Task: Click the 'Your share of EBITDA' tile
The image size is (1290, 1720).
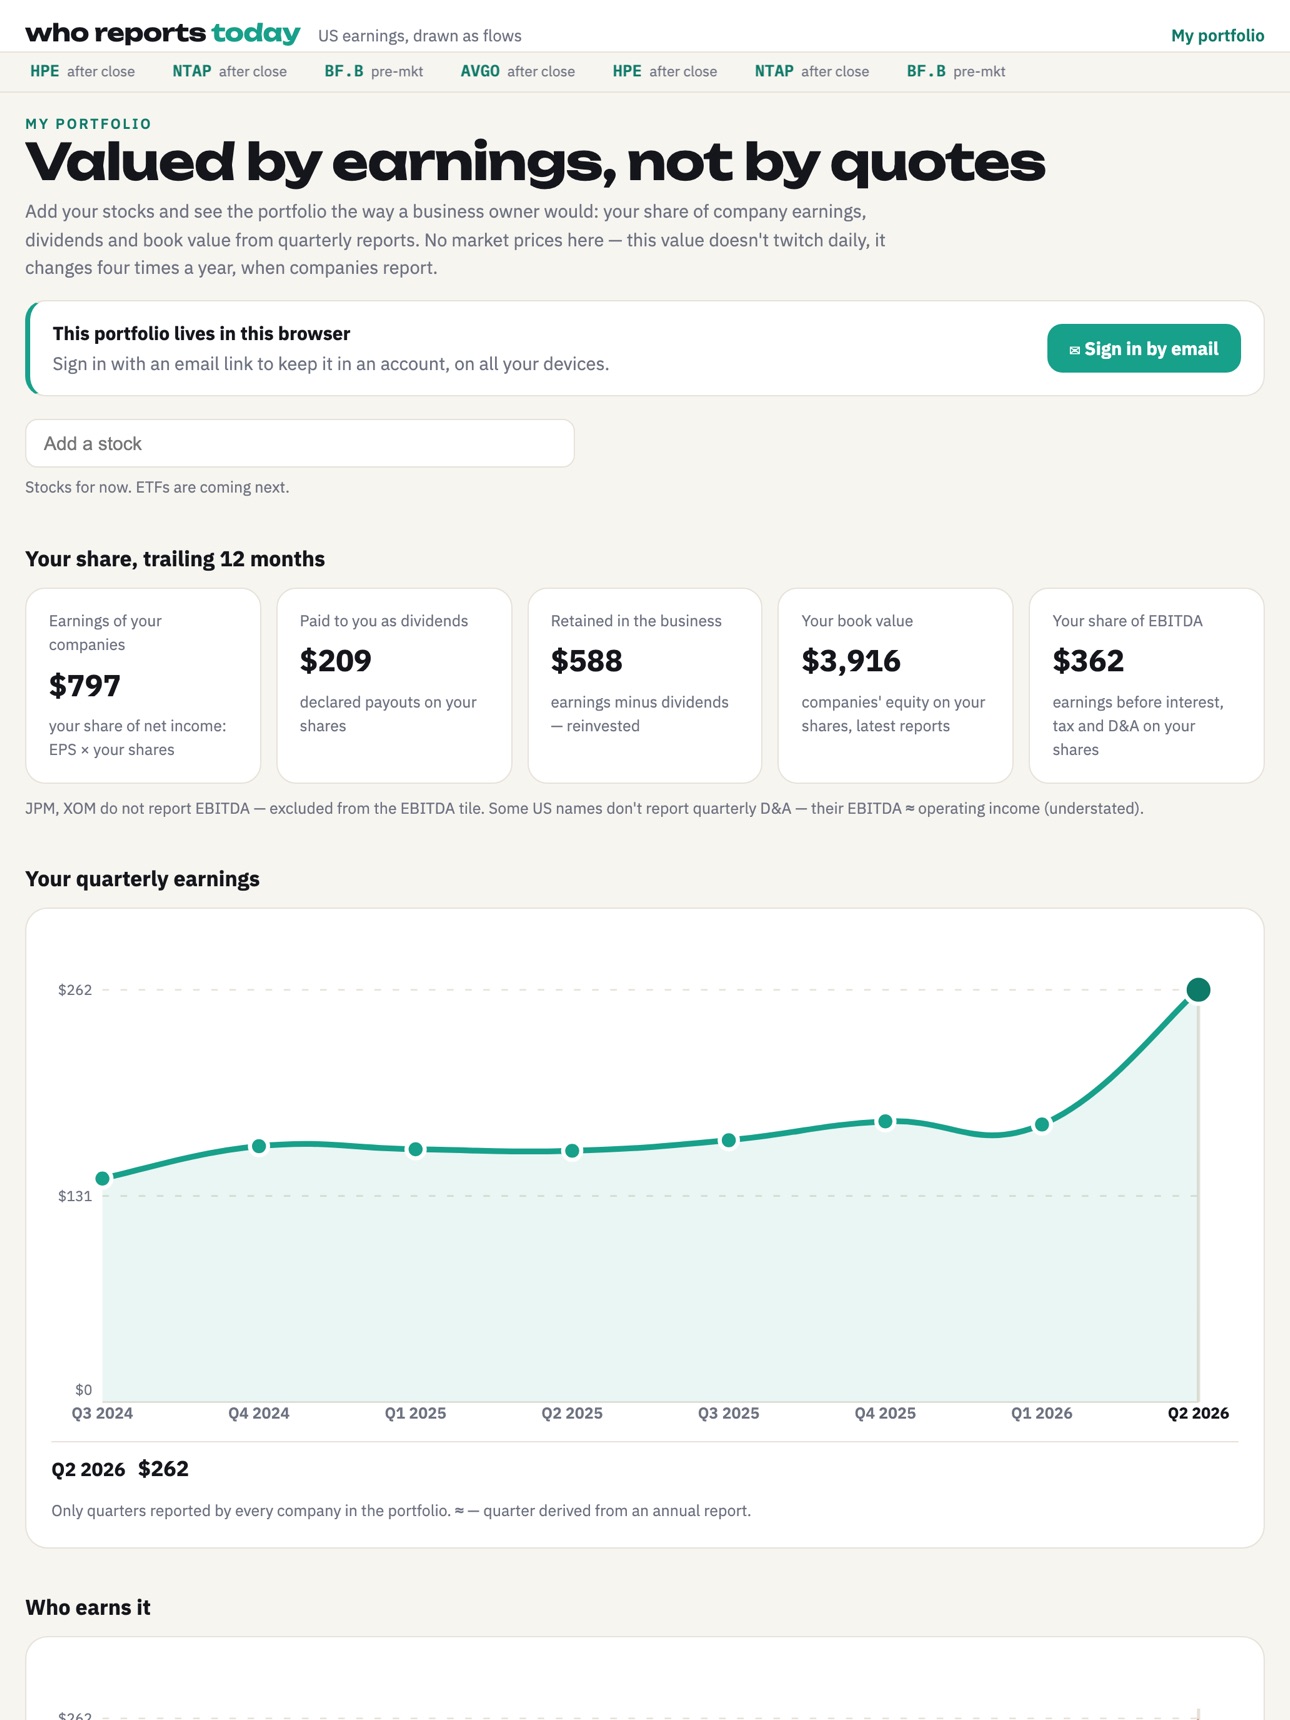Action: (x=1146, y=685)
